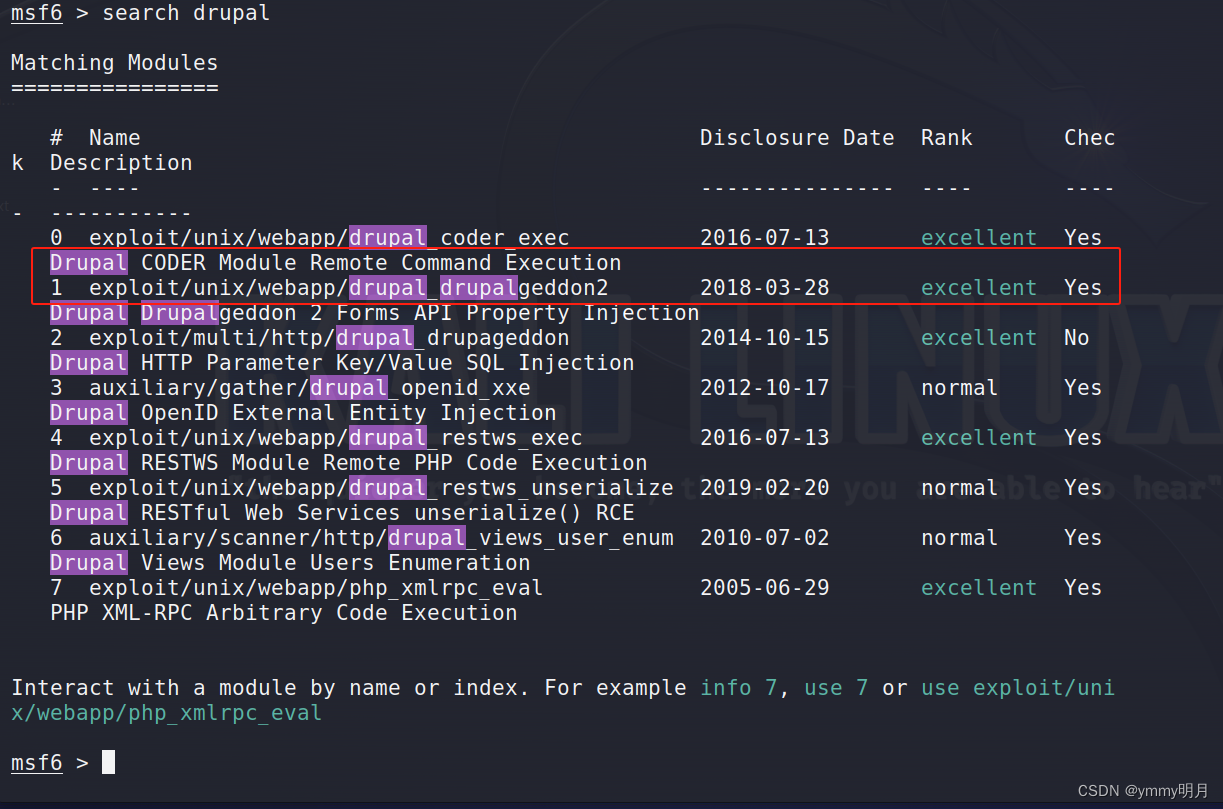The image size is (1223, 809).
Task: Select module auxiliary/gather/drupal_openid_xxe
Action: click(310, 388)
